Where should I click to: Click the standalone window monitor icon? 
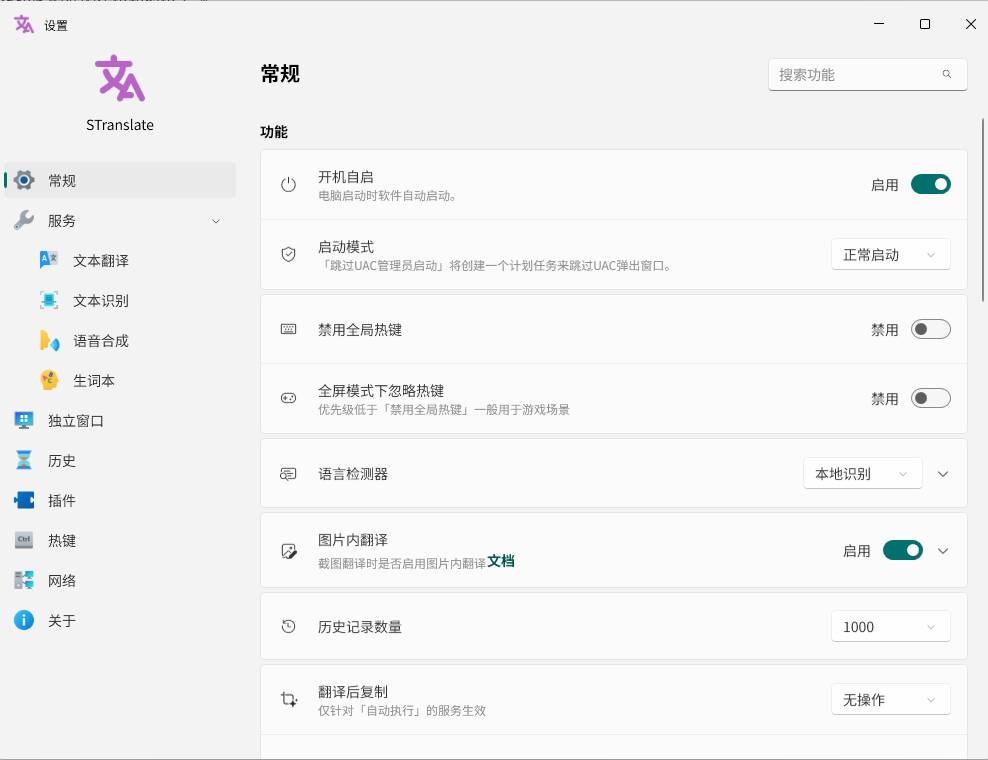[24, 420]
